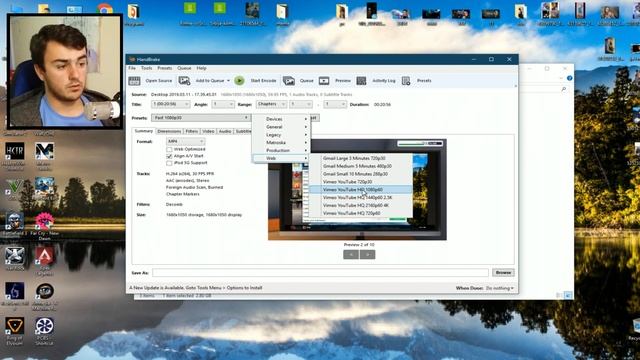Enable the iPod 5G Support checkbox
The image size is (640, 360).
(169, 163)
